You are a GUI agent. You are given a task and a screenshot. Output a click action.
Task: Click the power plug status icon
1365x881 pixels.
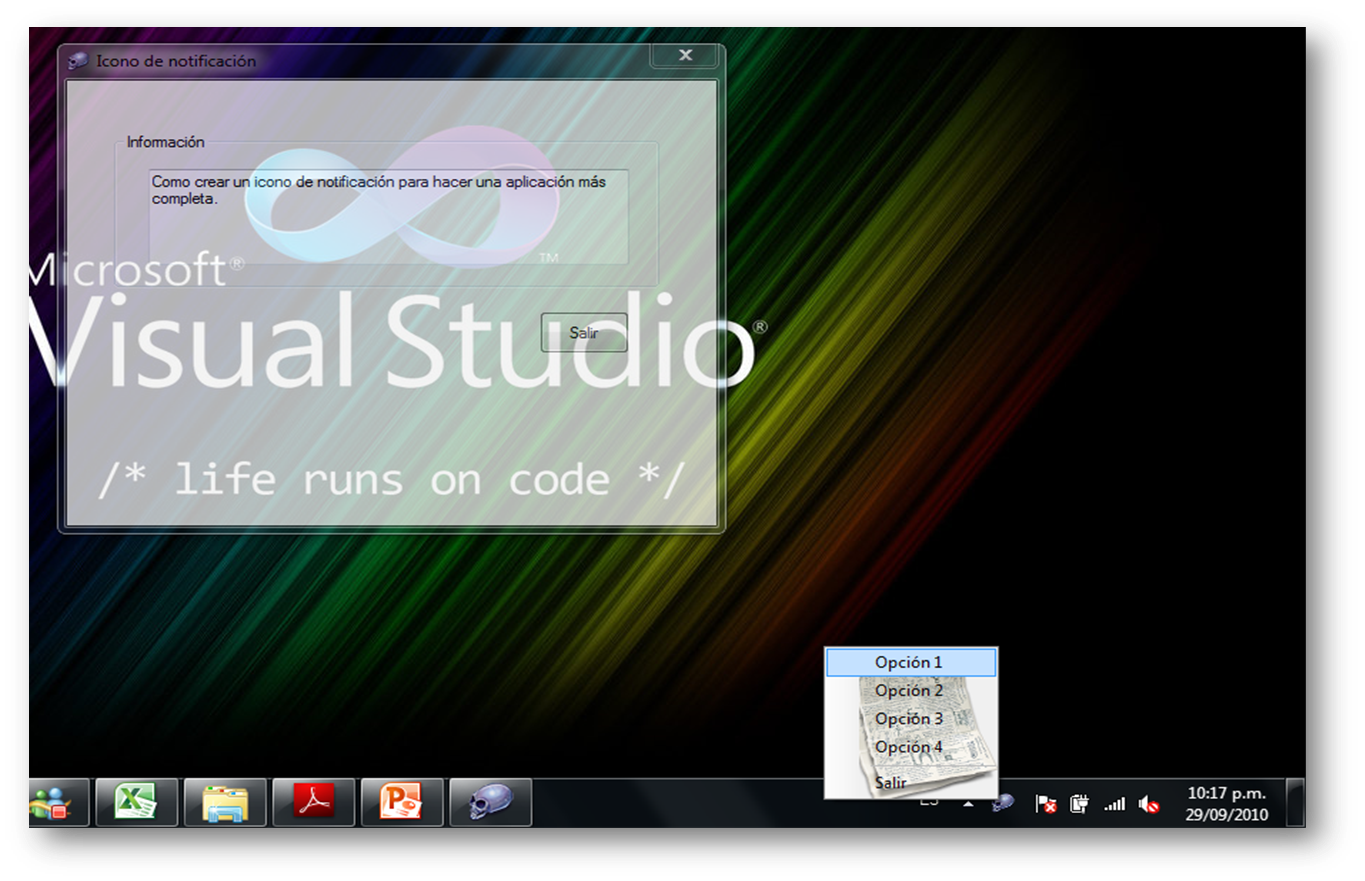[x=1078, y=802]
